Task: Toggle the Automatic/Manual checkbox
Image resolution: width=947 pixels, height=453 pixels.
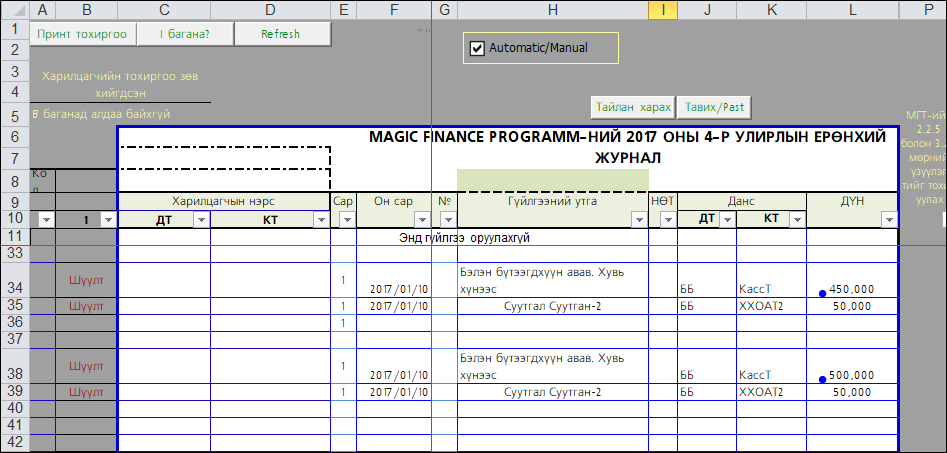Action: click(x=477, y=48)
